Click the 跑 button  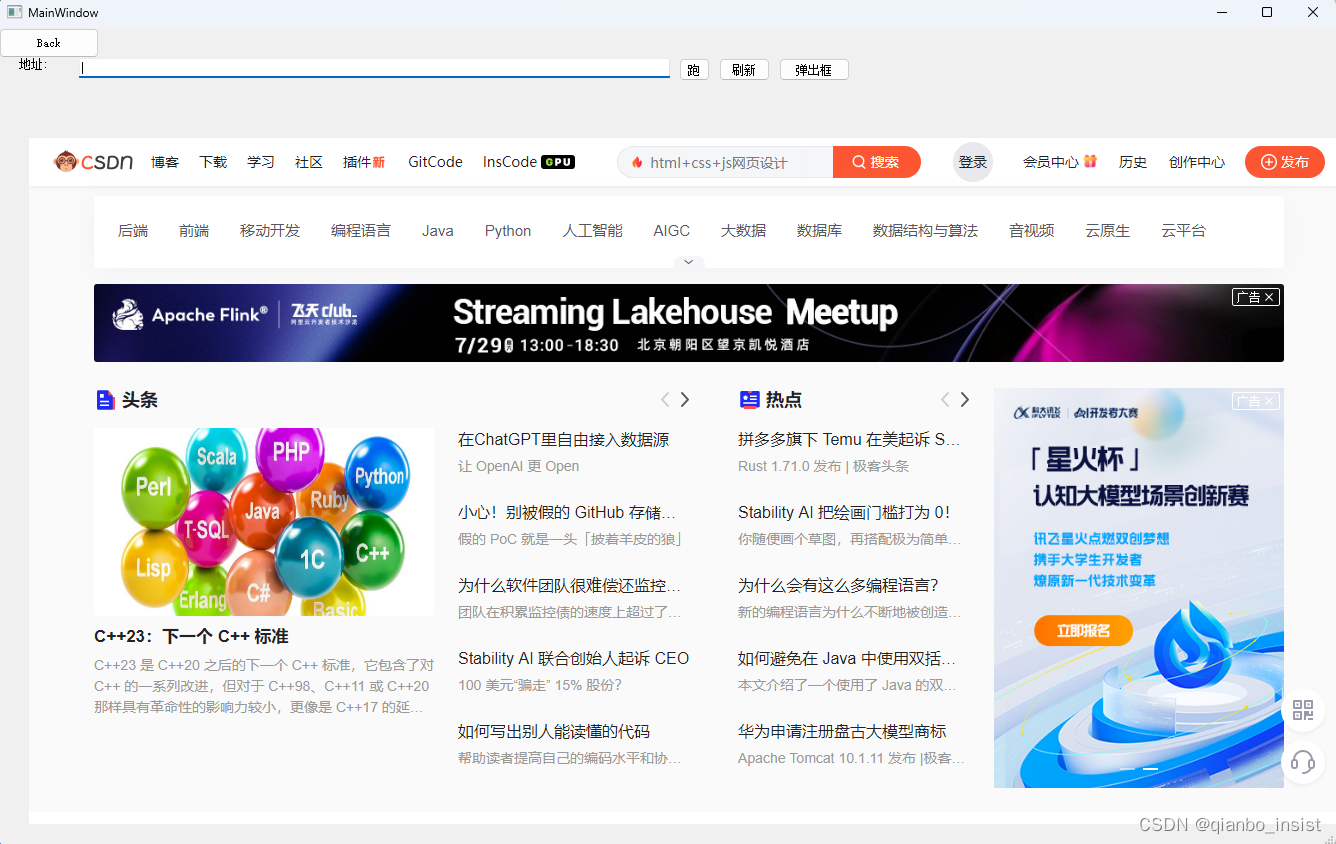click(x=694, y=70)
